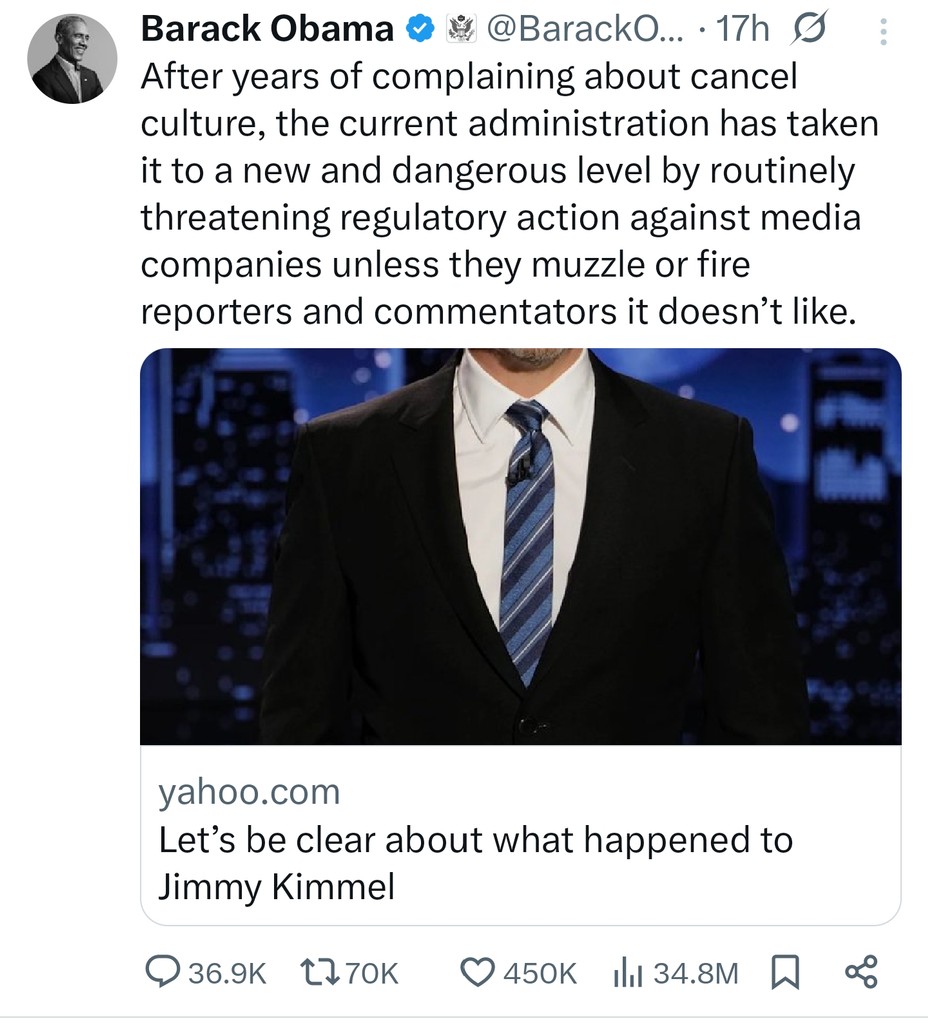928x1024 pixels.
Task: Click the 36.9K replies count
Action: 228,972
